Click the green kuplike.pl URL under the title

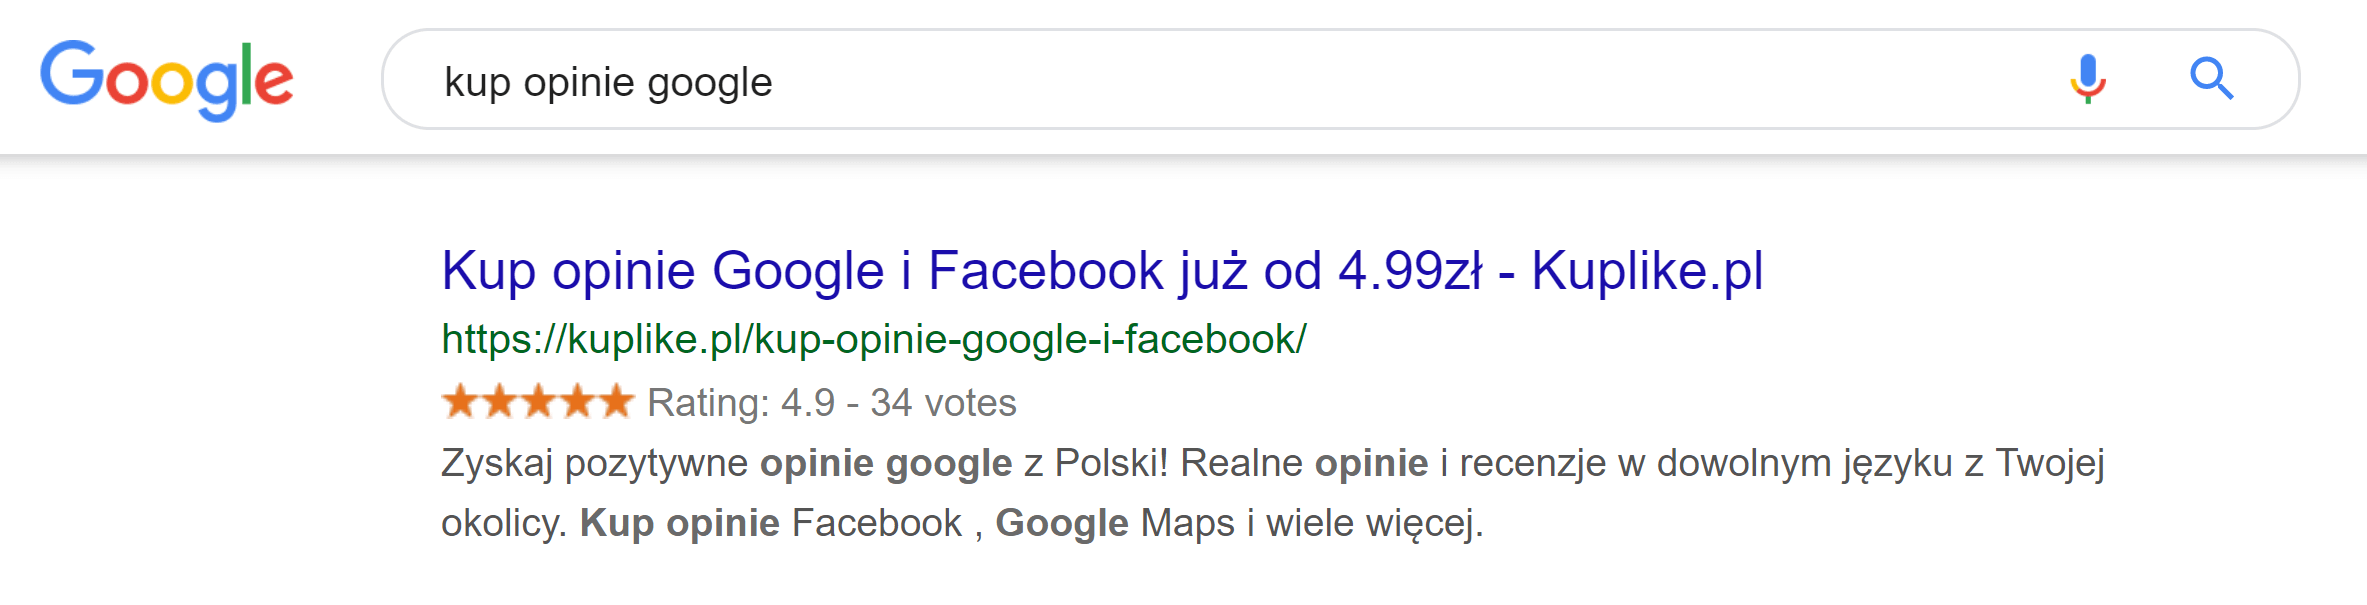pos(873,340)
